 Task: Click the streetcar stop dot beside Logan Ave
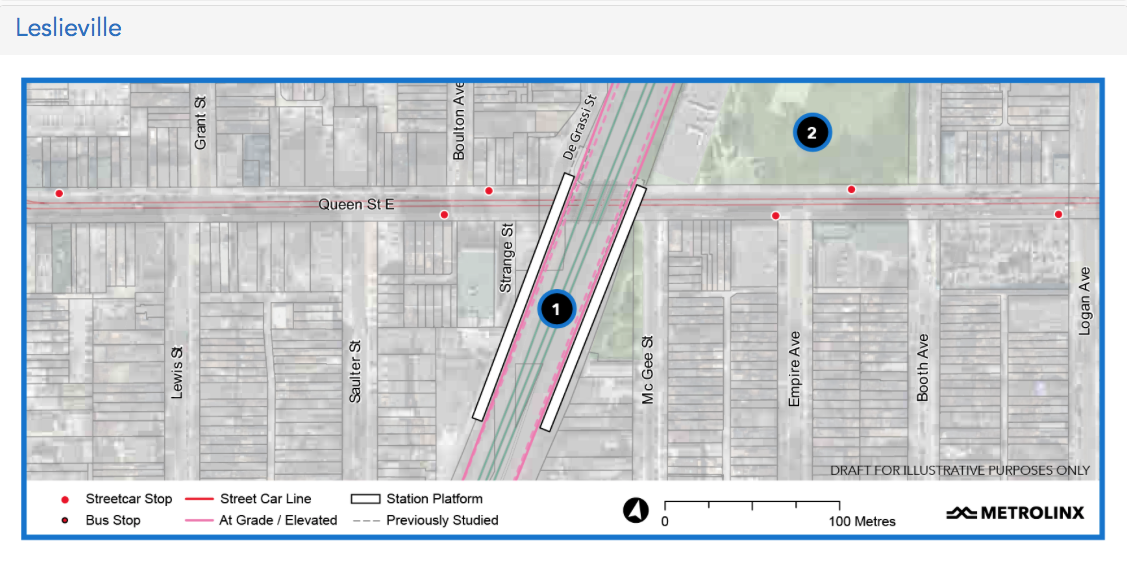point(1058,214)
